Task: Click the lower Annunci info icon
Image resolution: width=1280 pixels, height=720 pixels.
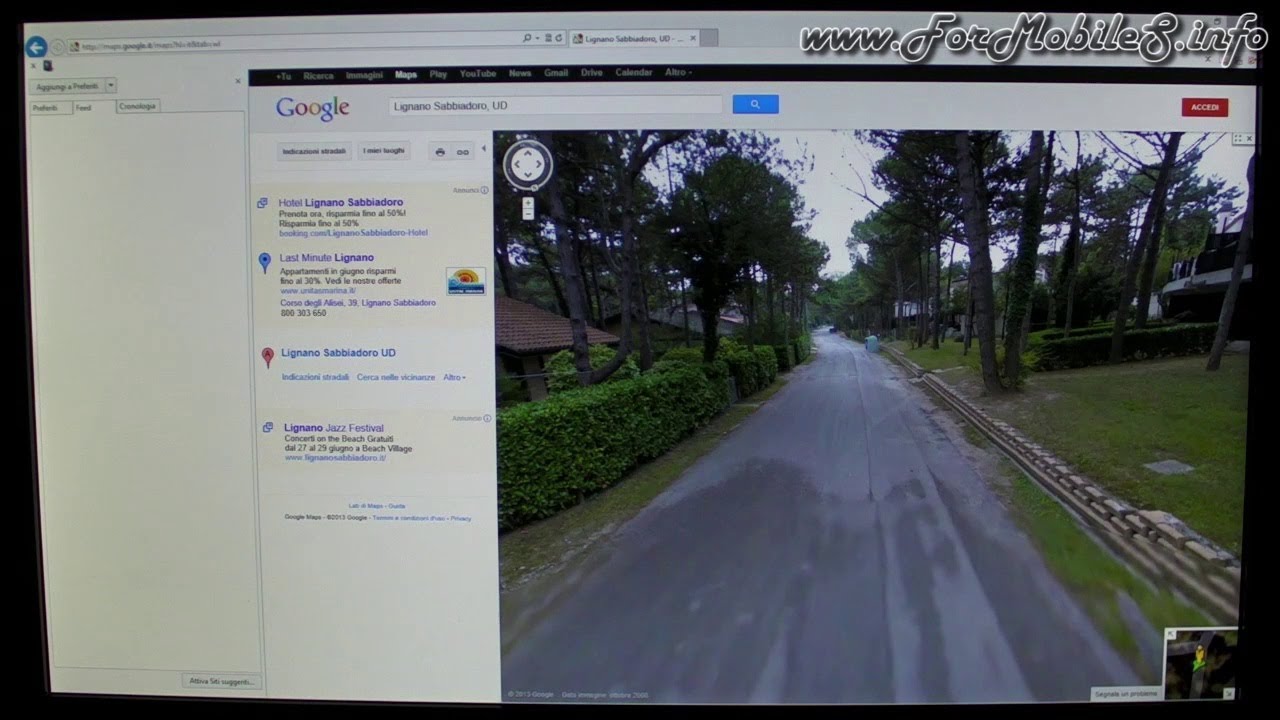Action: 487,418
